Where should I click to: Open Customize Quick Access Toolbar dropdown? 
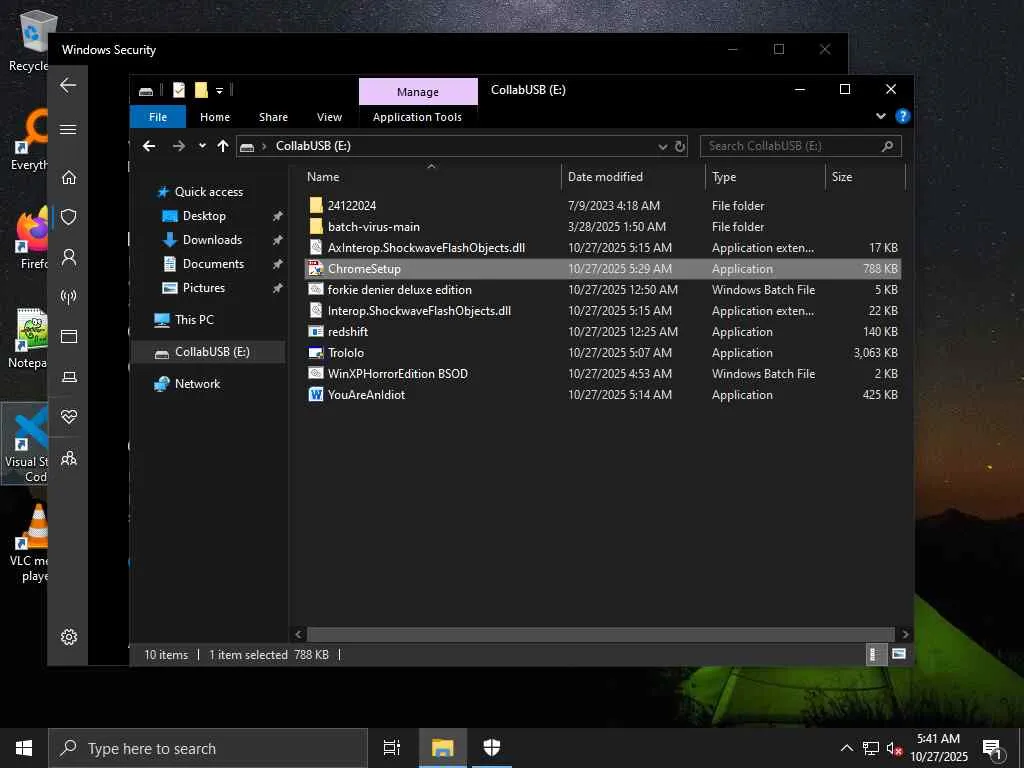[219, 91]
